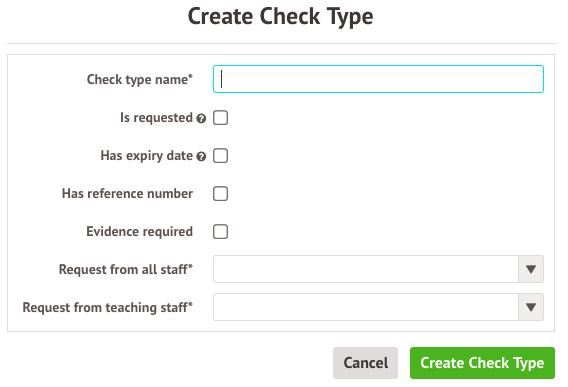Screen dimensions: 568x387
Task: Expand the Request from teaching staff dropdown
Action: click(378, 307)
